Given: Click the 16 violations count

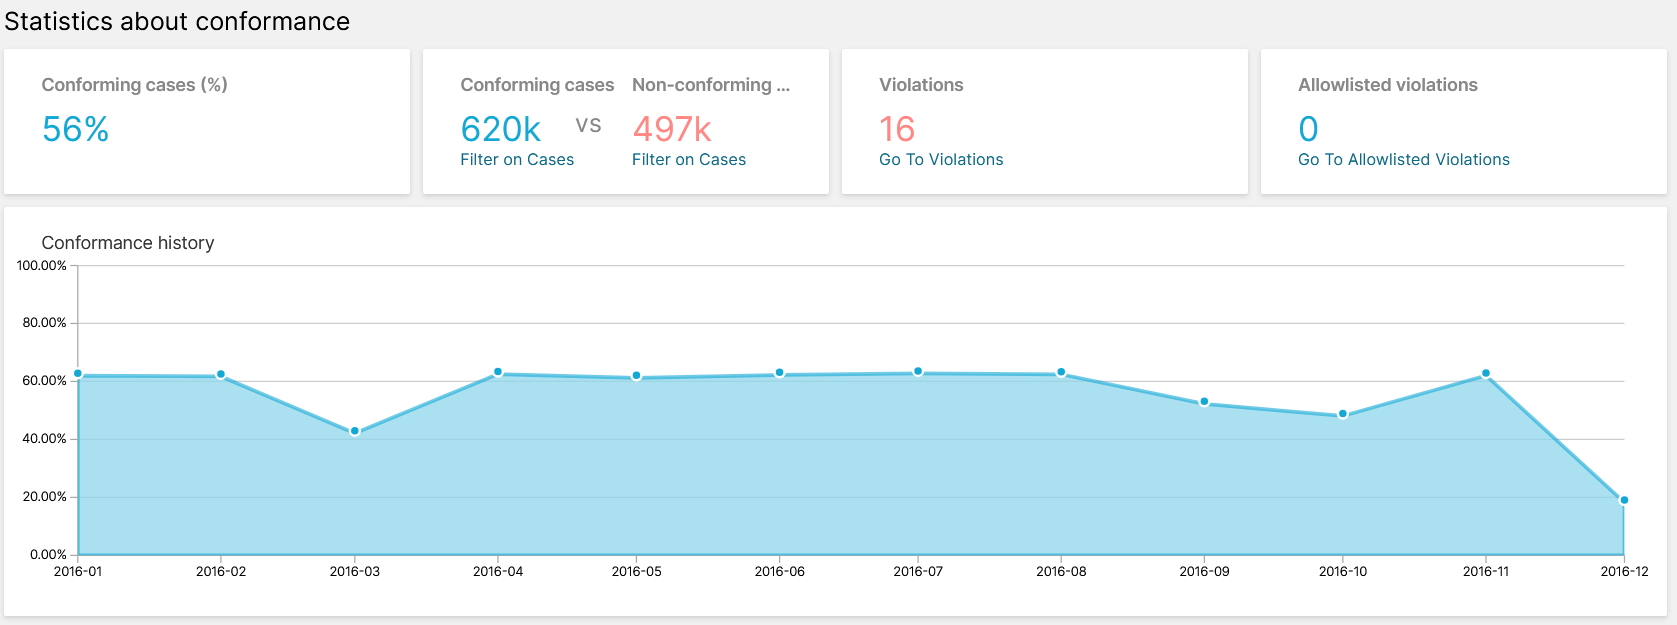Looking at the screenshot, I should pyautogui.click(x=897, y=129).
